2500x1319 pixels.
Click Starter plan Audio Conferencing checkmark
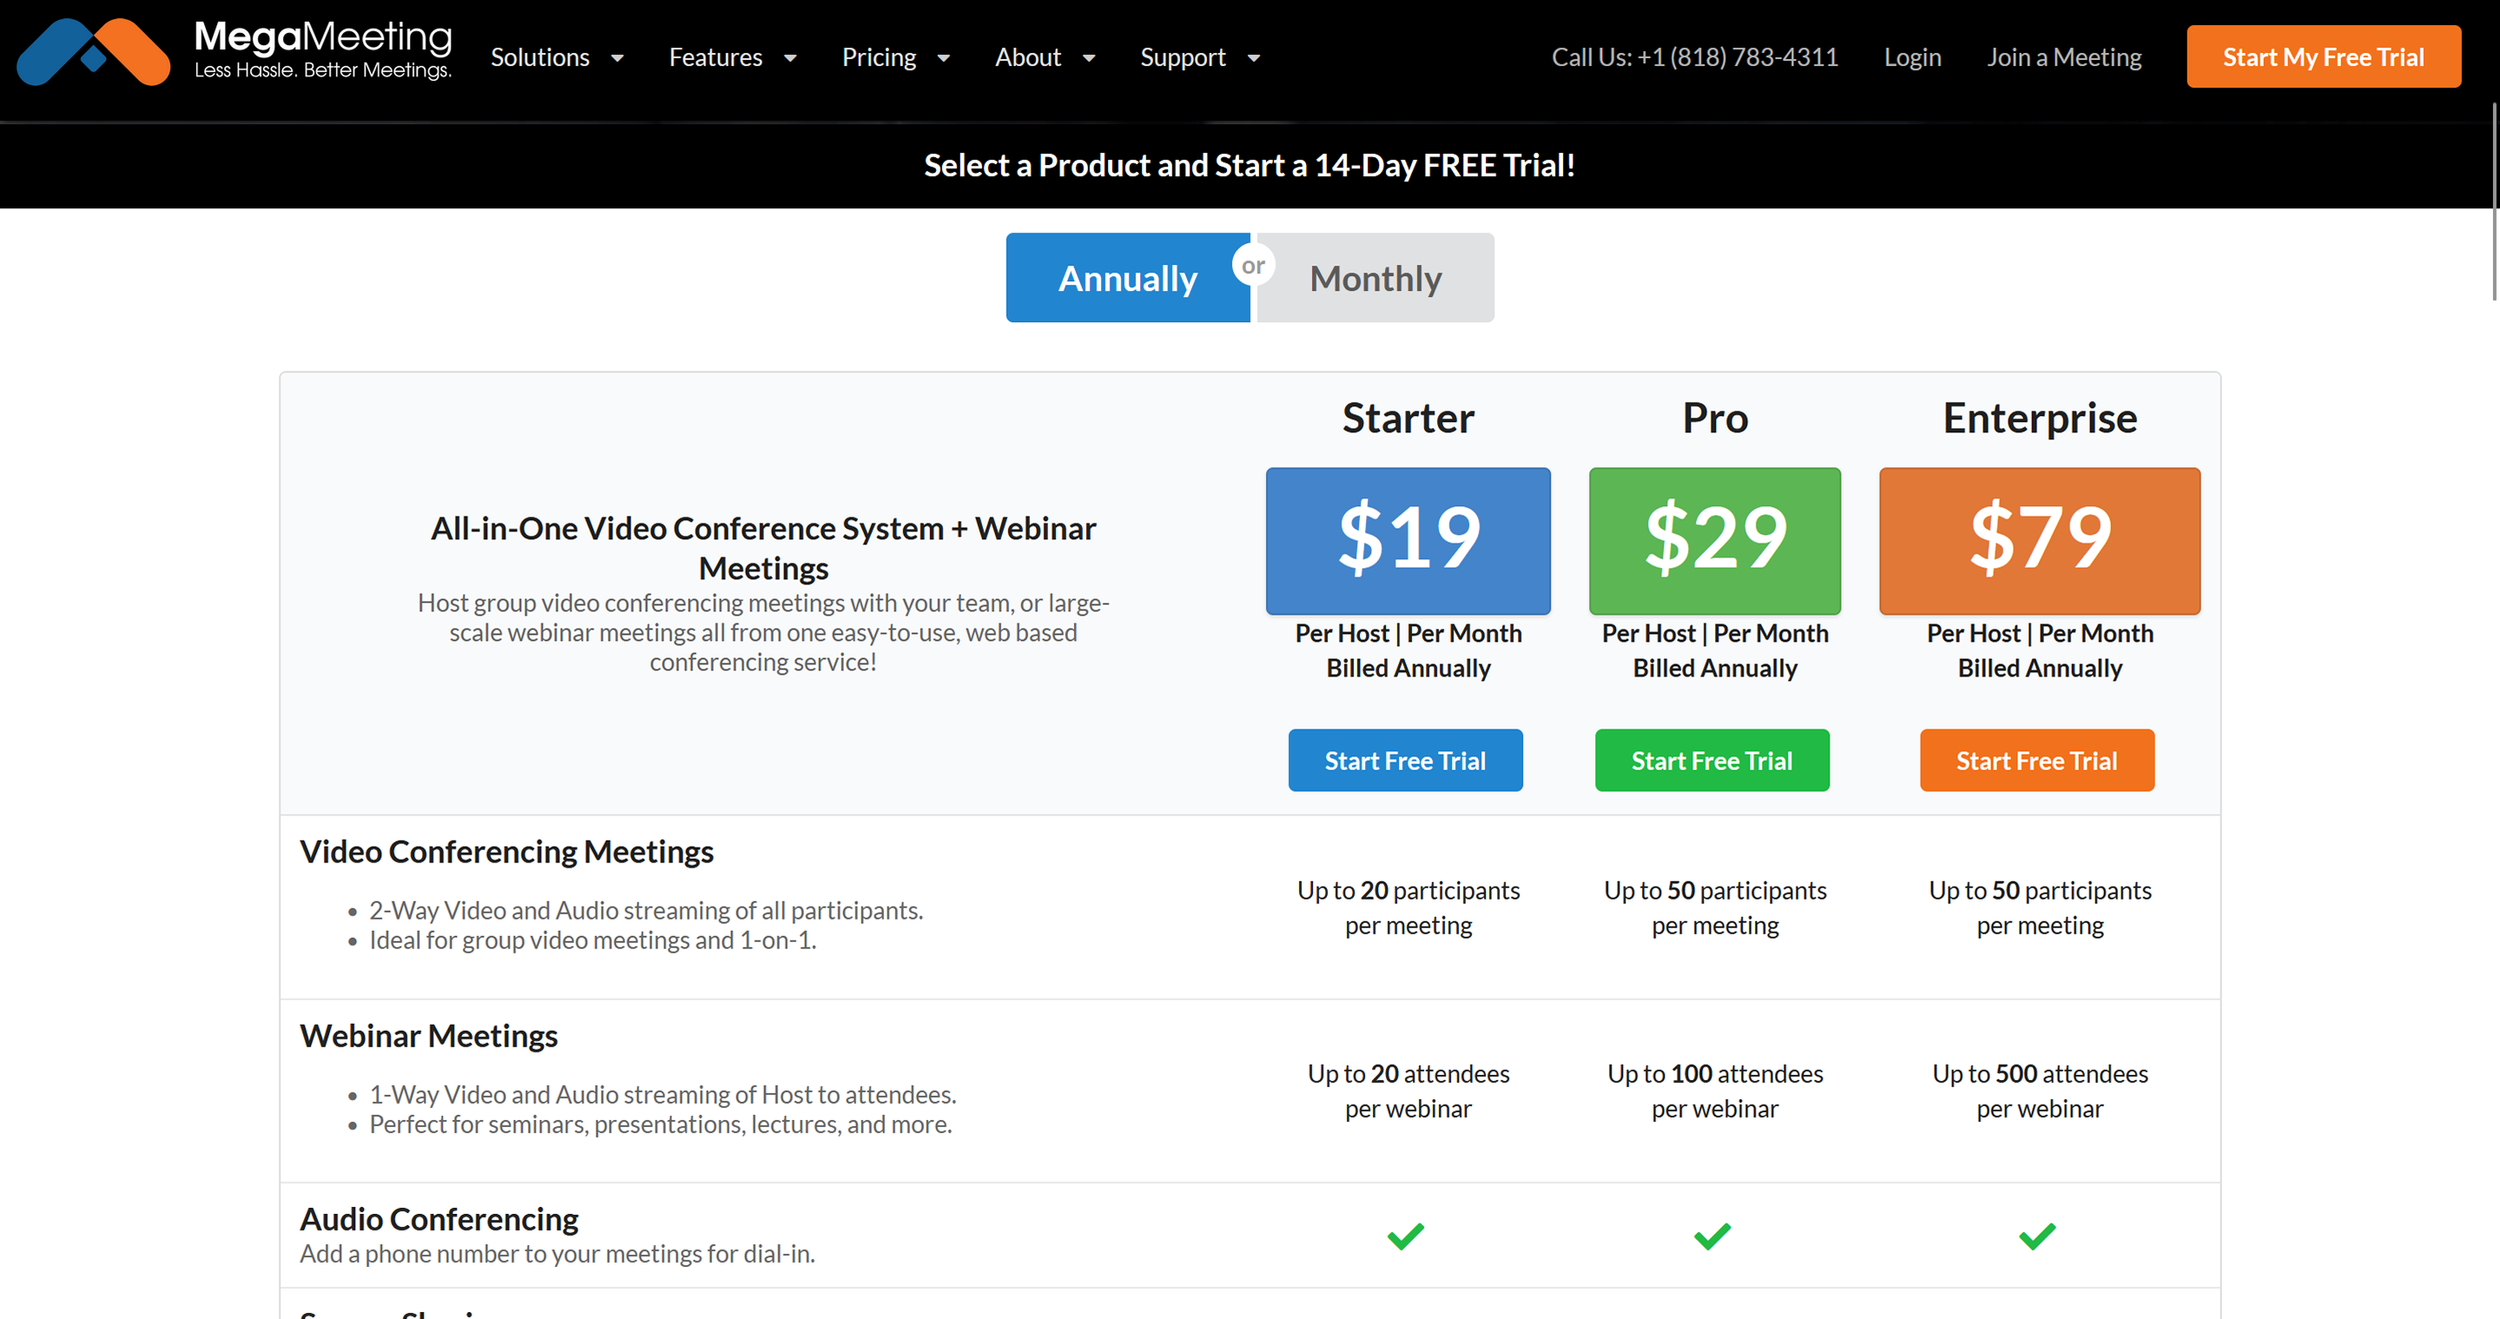(1405, 1236)
